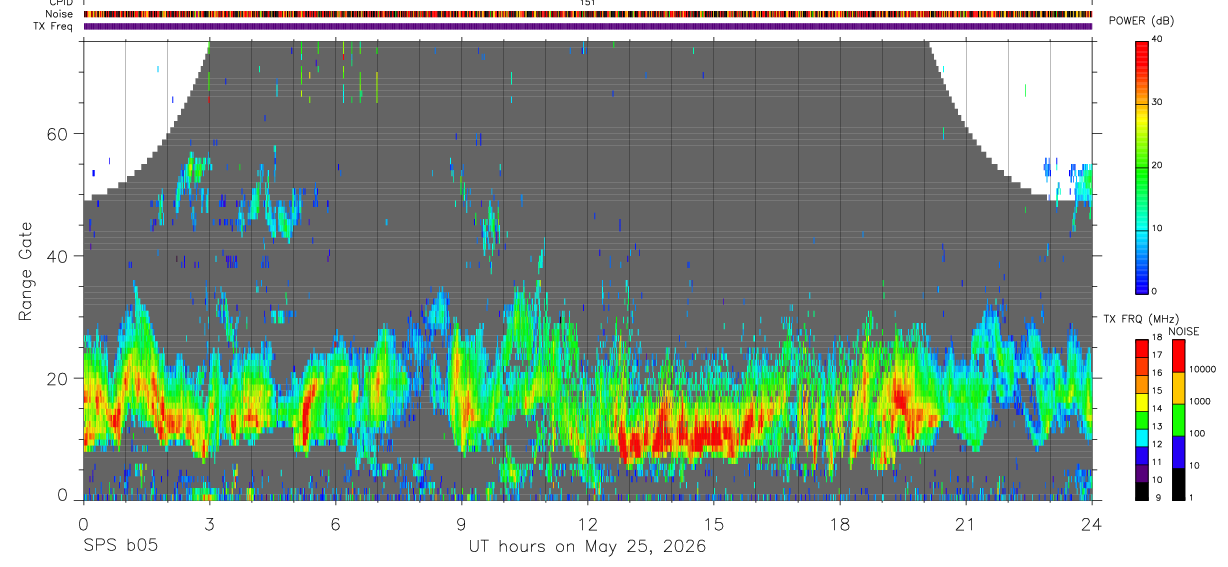1228x567 pixels.
Task: Click the 12 UT hour tick label
Action: click(x=588, y=524)
